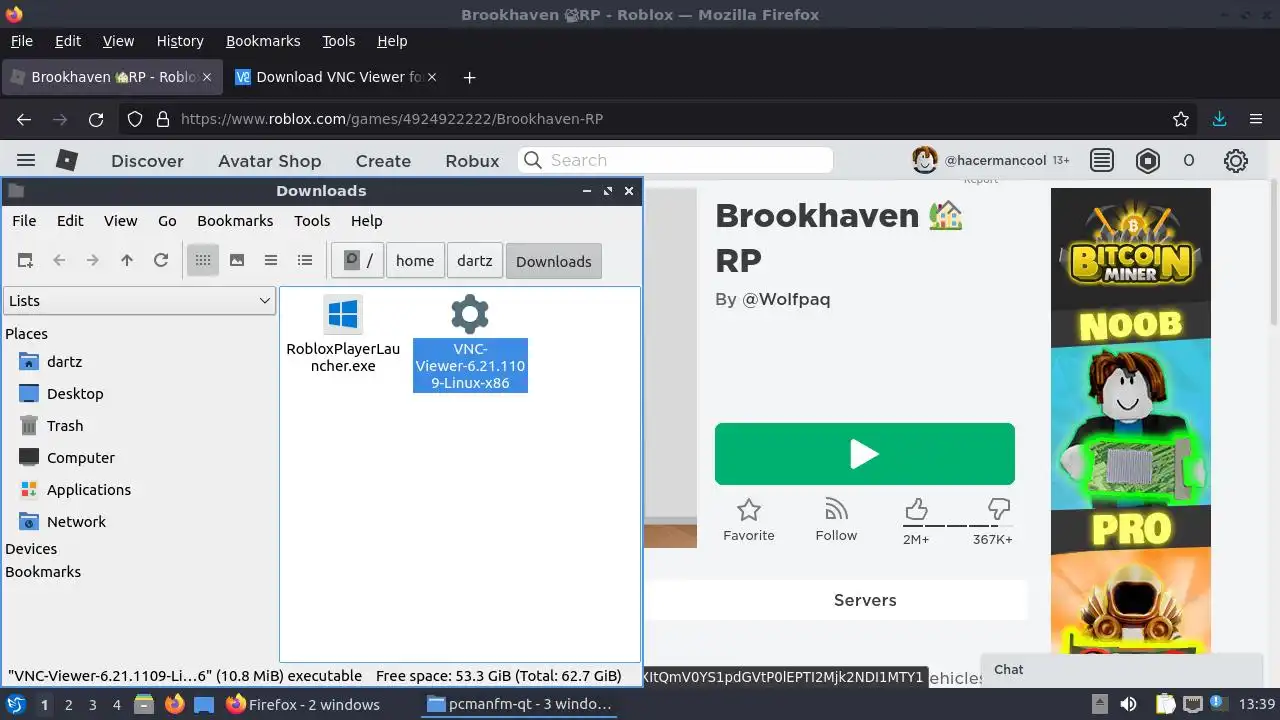Open volume control in system tray
The image size is (1280, 720).
click(1128, 704)
